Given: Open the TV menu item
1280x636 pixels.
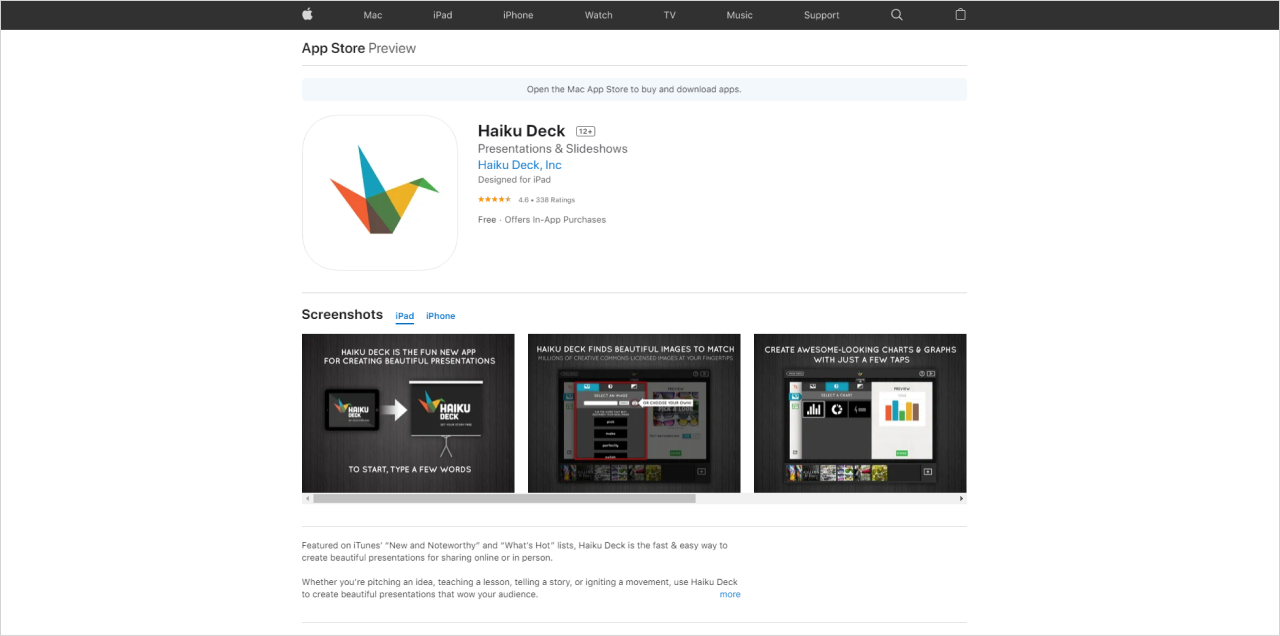Looking at the screenshot, I should click(670, 15).
